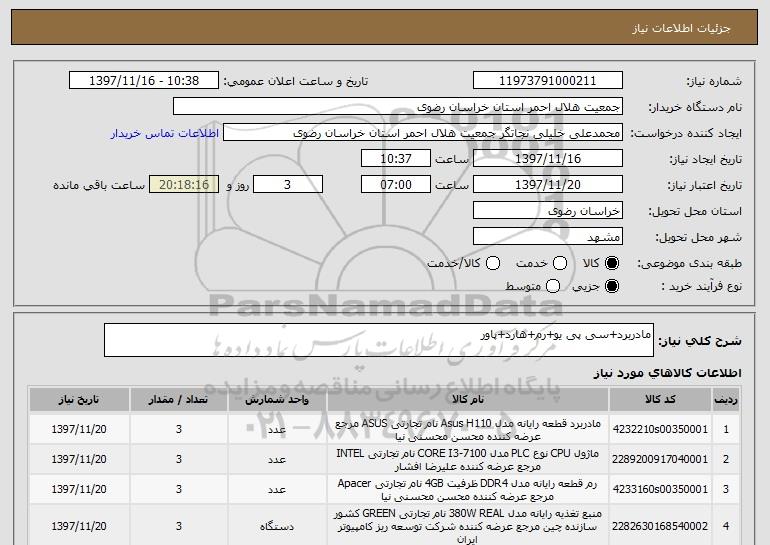Click the delivery city field مشهد
770x545 pixels.
tap(548, 237)
